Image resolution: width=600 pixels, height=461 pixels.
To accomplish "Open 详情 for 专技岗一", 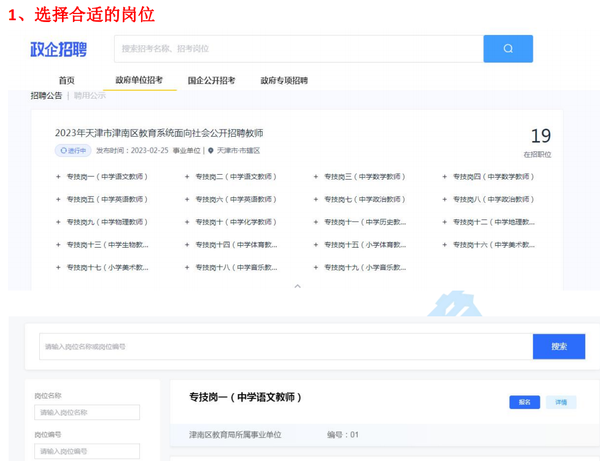I will point(561,402).
